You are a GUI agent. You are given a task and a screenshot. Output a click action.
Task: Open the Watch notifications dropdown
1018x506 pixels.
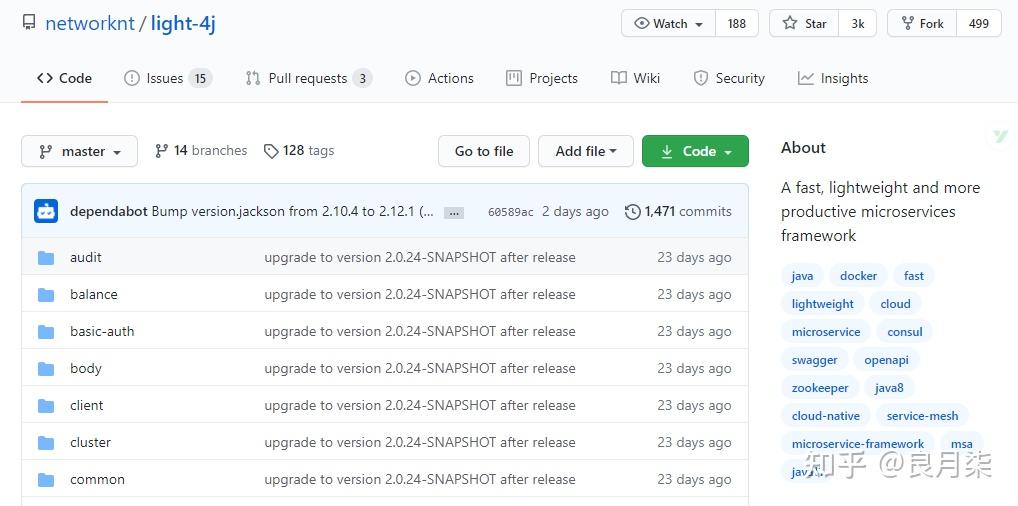pyautogui.click(x=668, y=23)
